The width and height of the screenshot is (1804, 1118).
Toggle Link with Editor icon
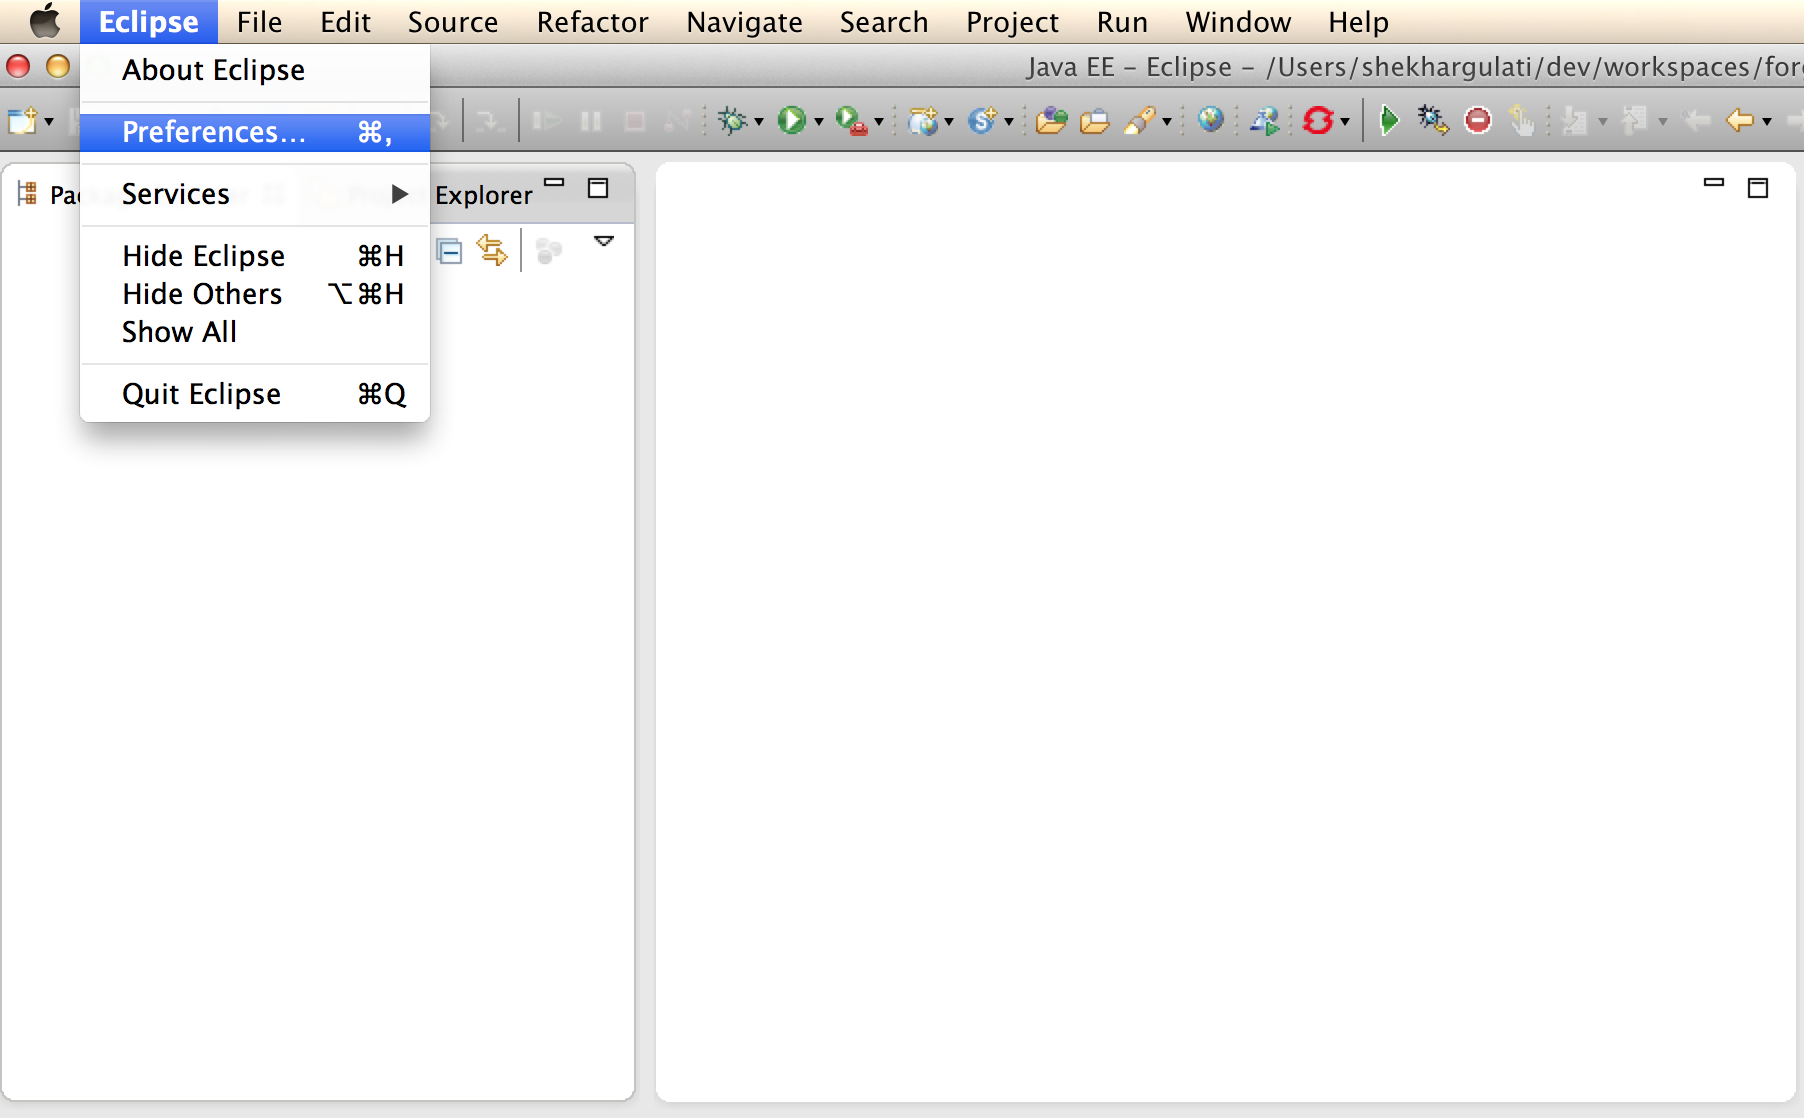pos(492,250)
